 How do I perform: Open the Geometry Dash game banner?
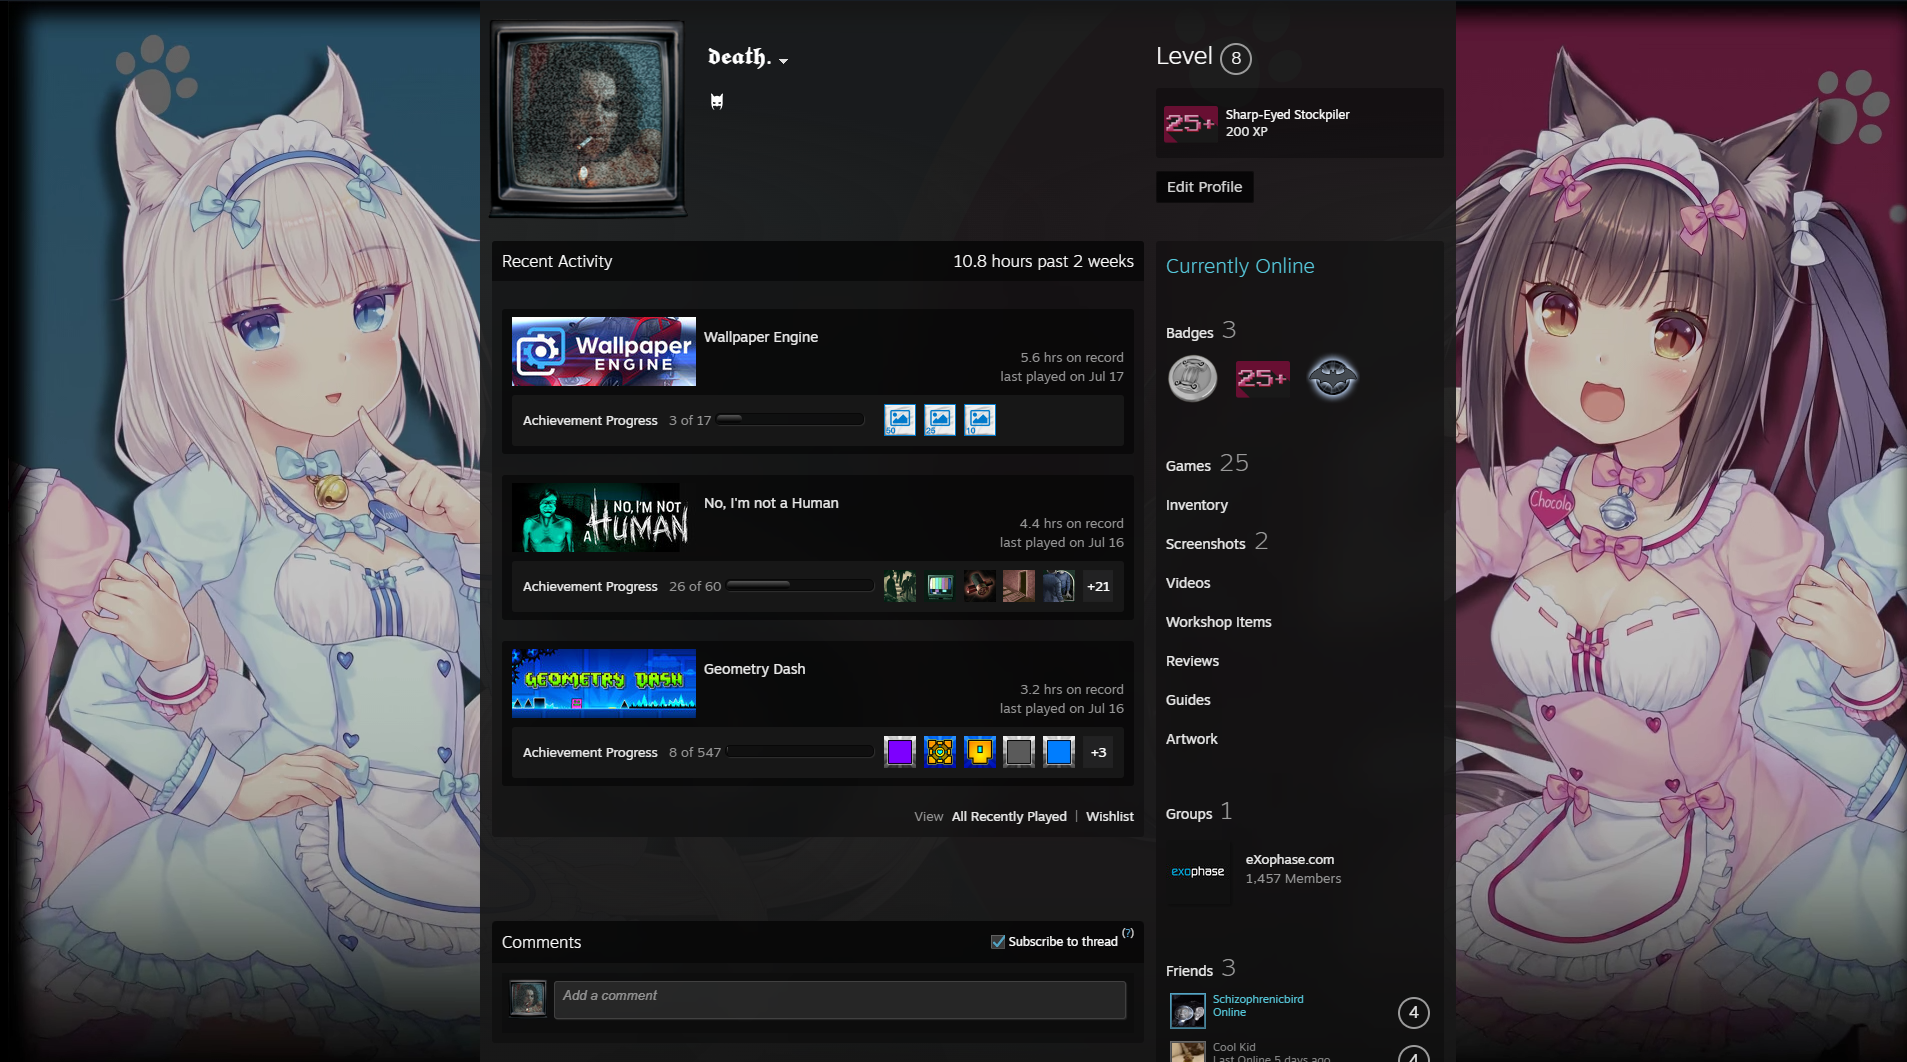click(x=604, y=683)
